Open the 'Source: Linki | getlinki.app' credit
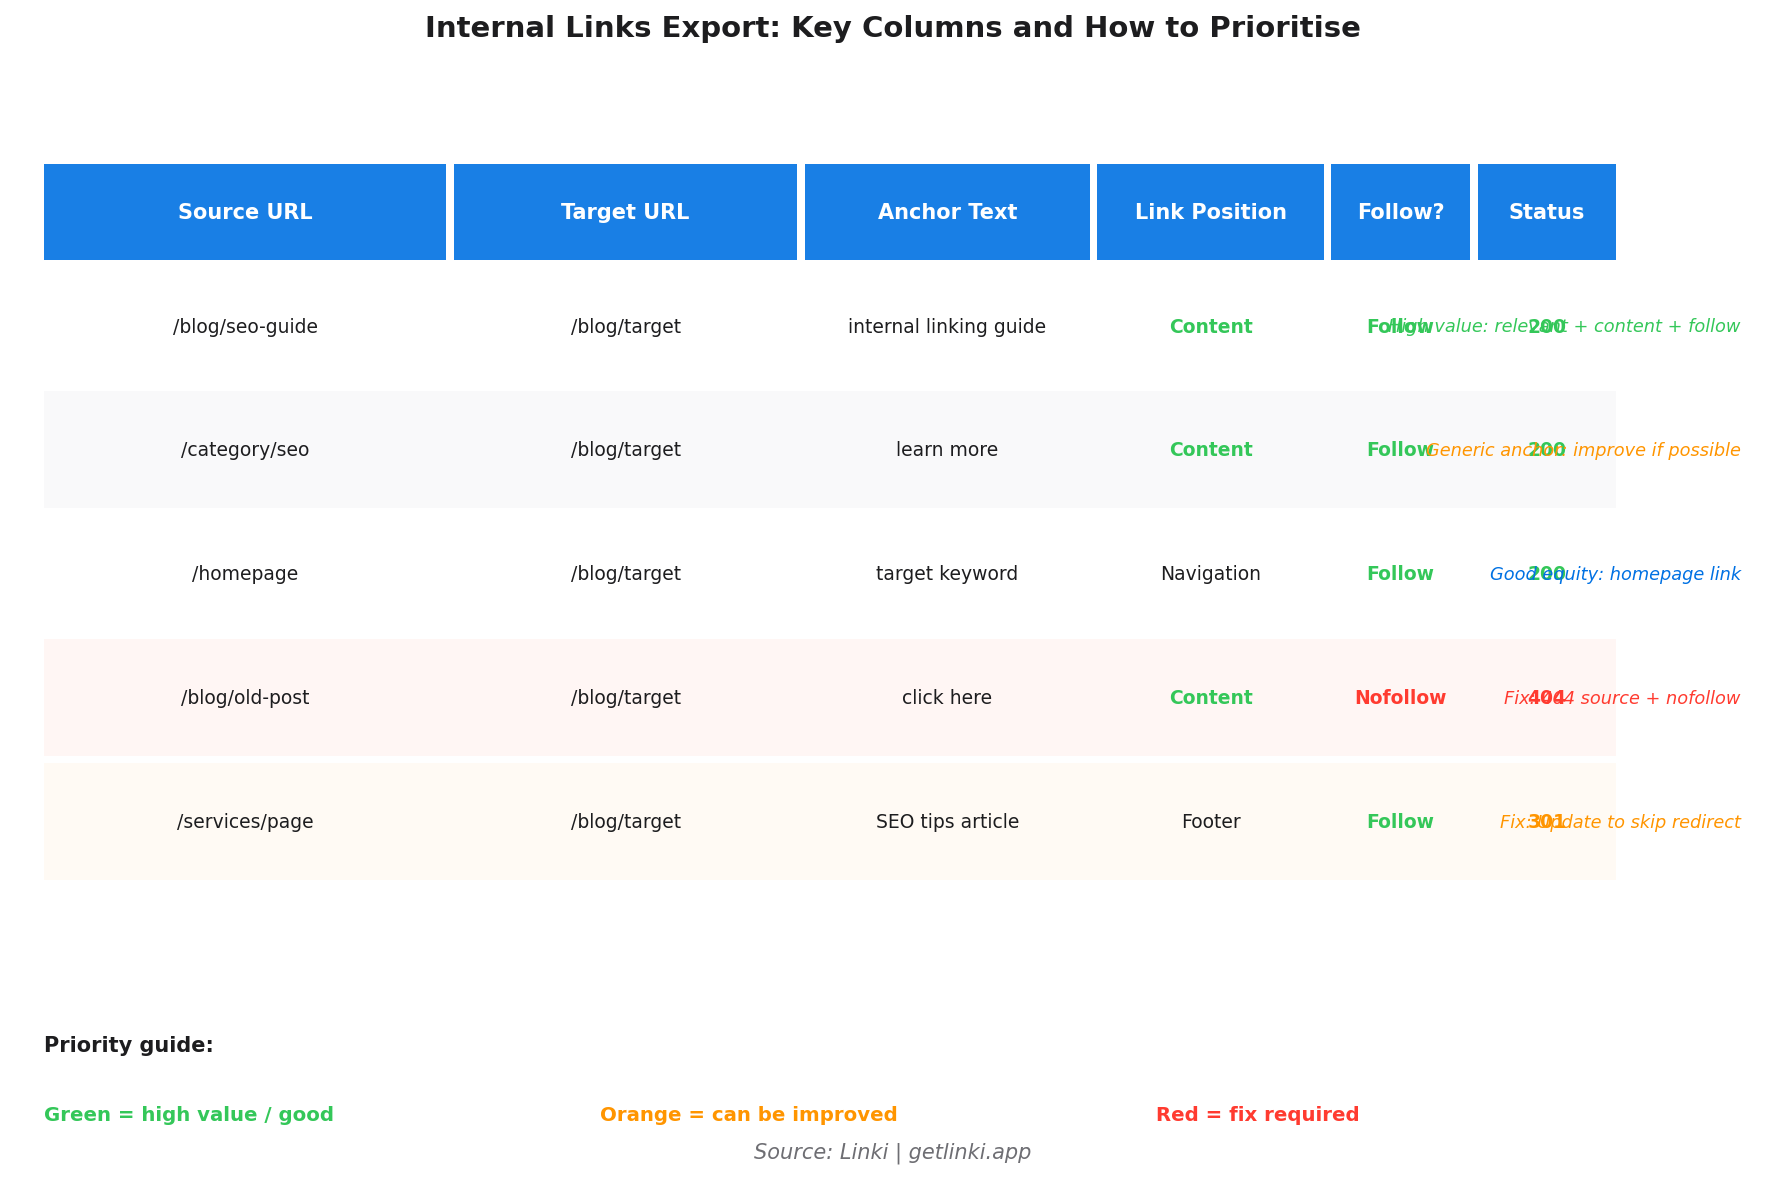The image size is (1785, 1184). [x=892, y=1152]
